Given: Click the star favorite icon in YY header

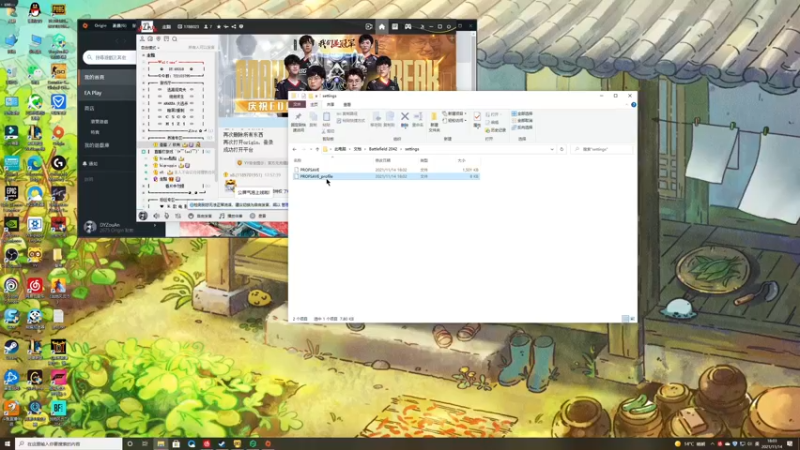Looking at the screenshot, I should click(x=219, y=27).
